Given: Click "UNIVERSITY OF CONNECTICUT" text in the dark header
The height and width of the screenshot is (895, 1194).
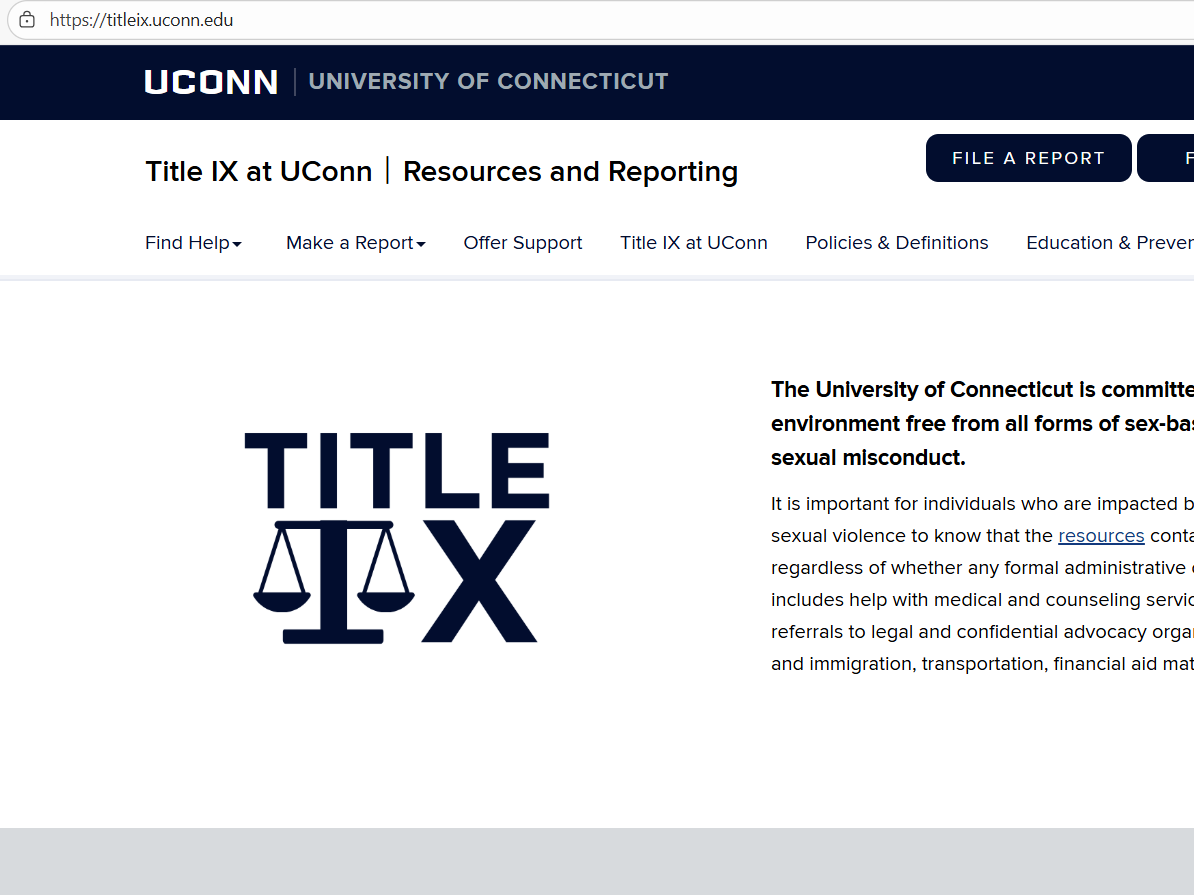Looking at the screenshot, I should coord(489,81).
